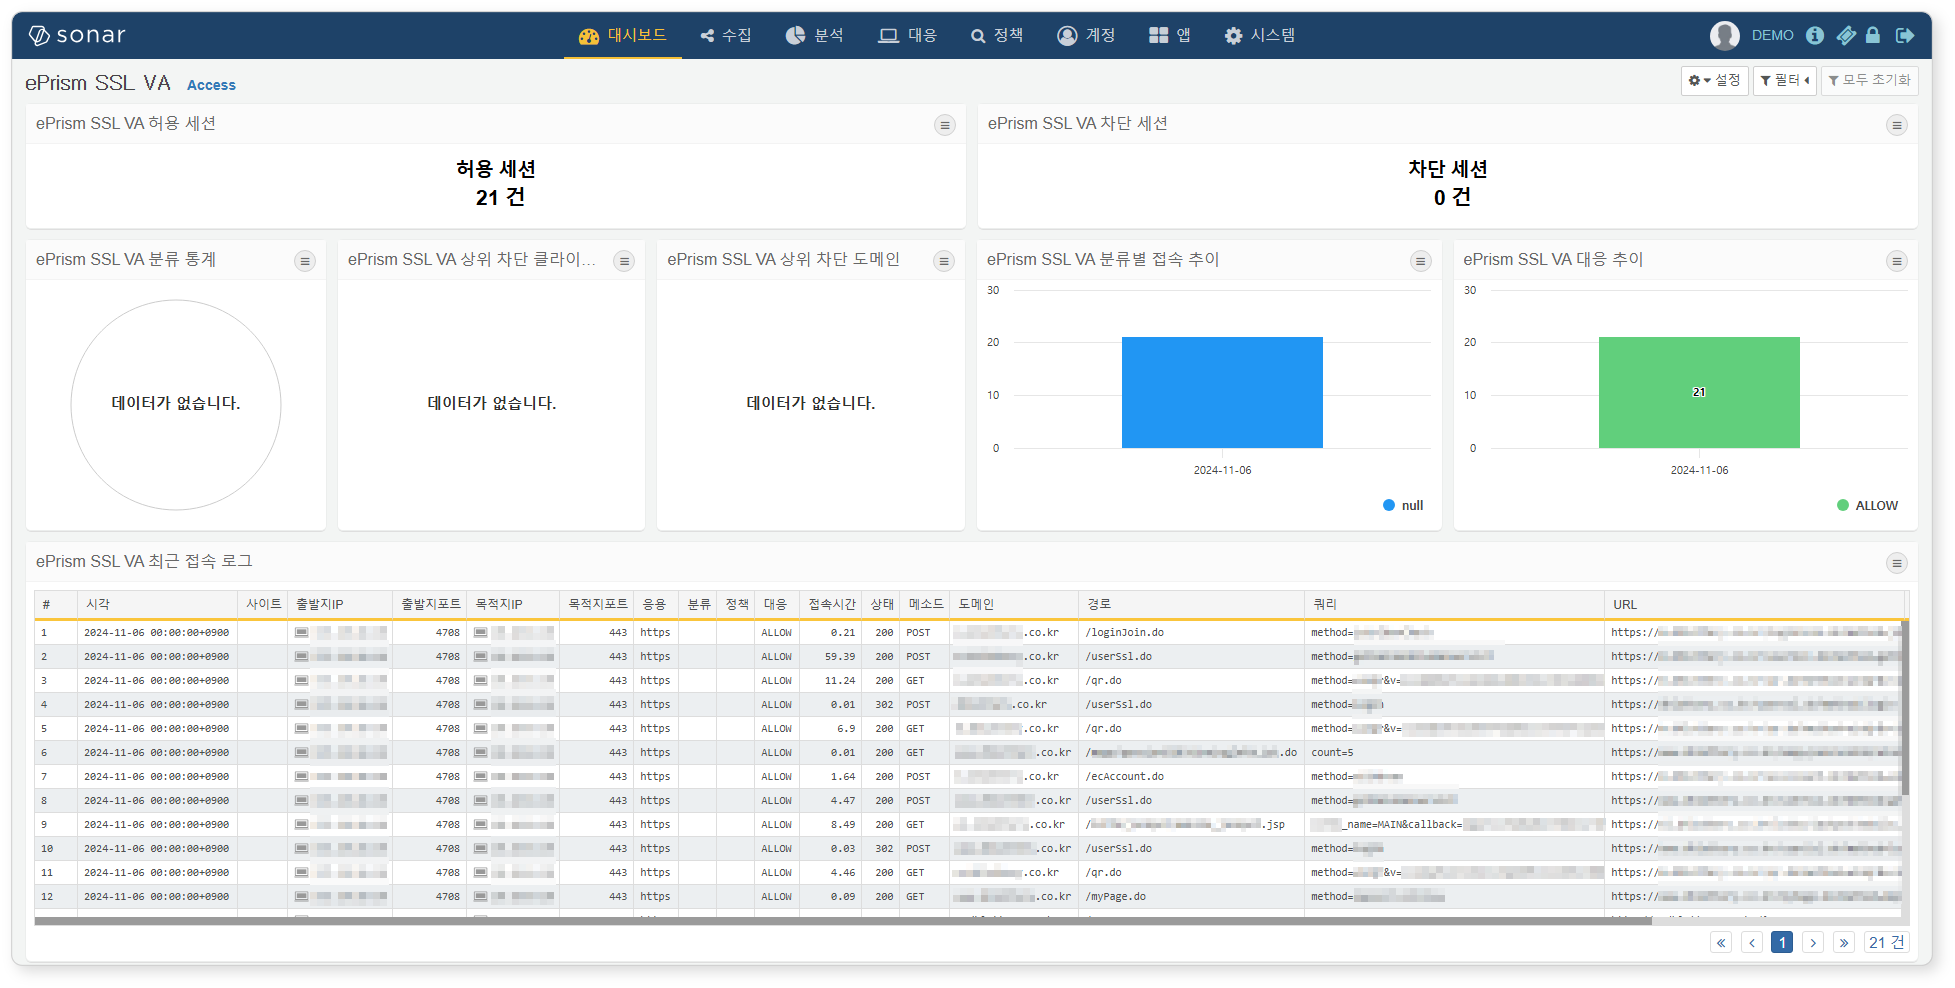
Task: Go to next page of log
Action: pyautogui.click(x=1813, y=942)
